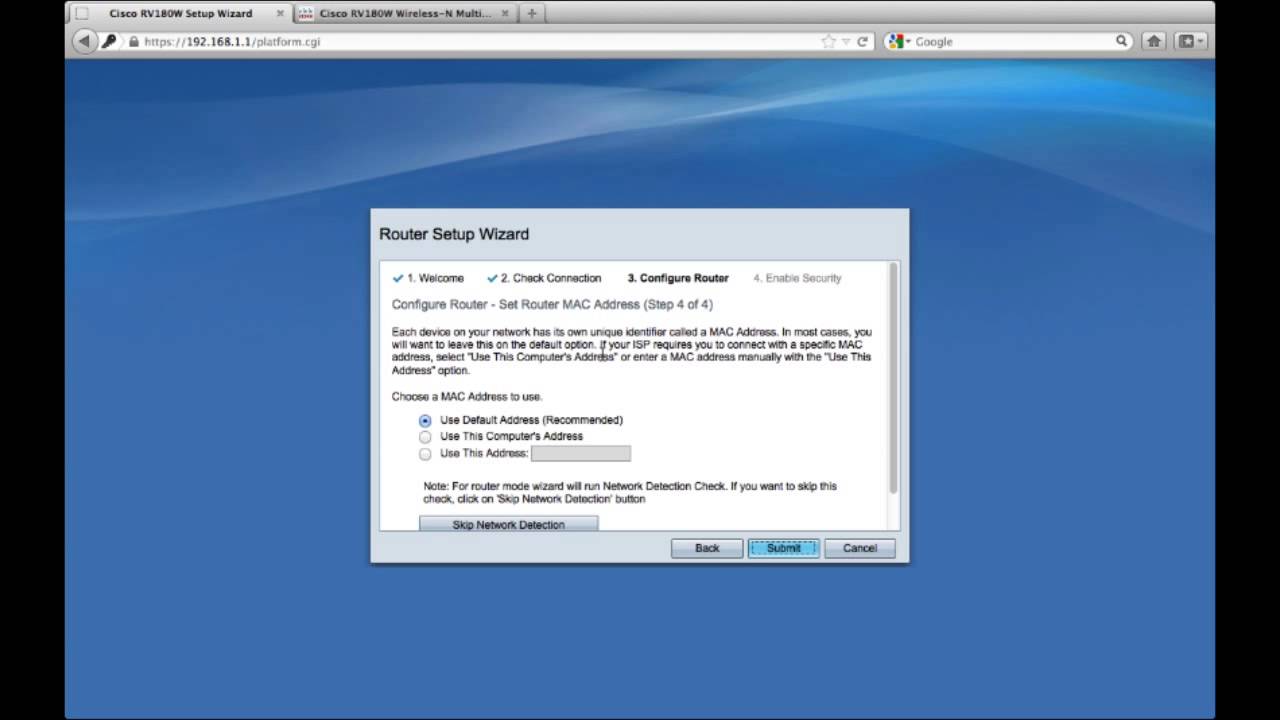Click the search magnifier icon

pos(1122,41)
